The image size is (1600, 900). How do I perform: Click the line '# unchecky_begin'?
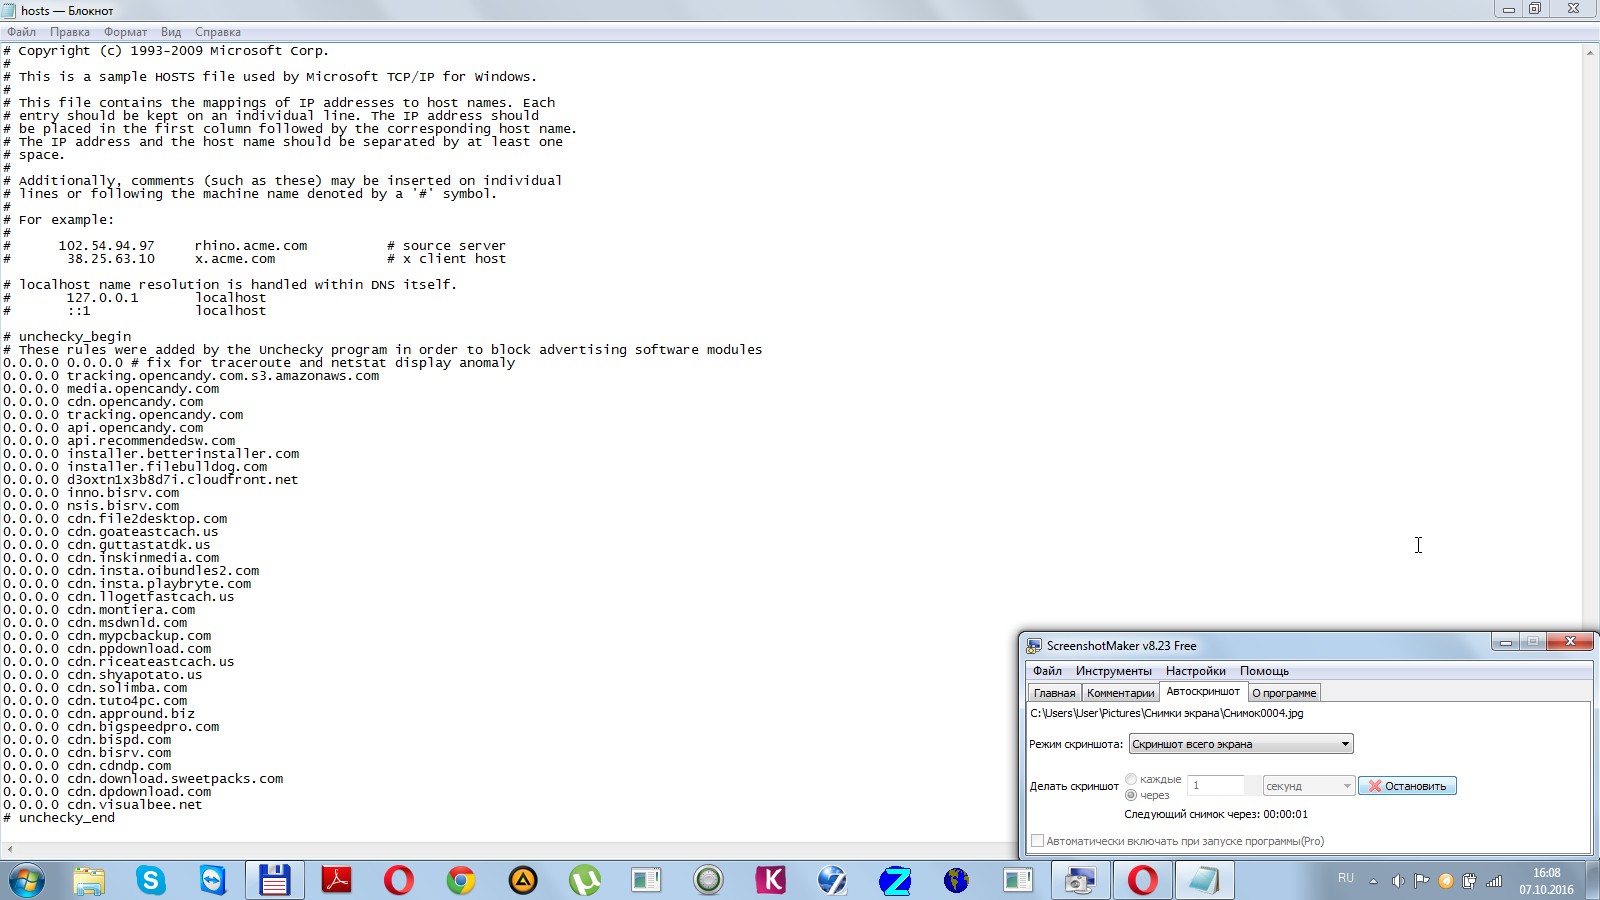point(67,337)
